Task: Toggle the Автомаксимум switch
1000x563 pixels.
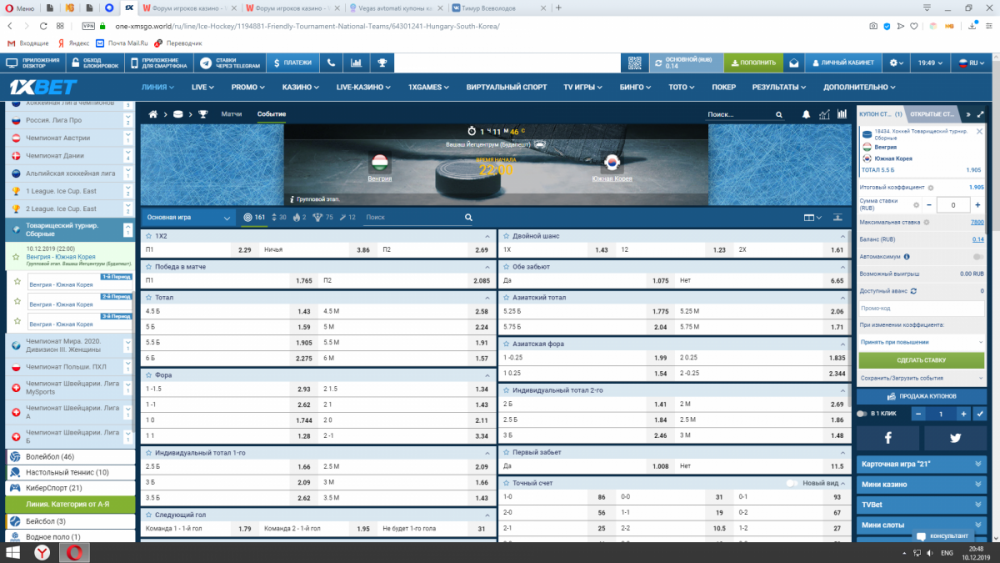Action: click(975, 256)
